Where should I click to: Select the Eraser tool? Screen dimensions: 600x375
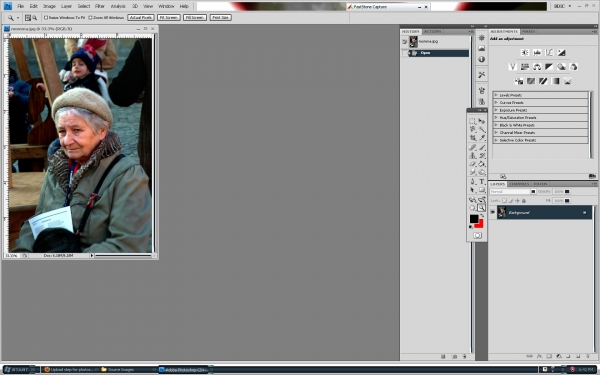[x=473, y=164]
